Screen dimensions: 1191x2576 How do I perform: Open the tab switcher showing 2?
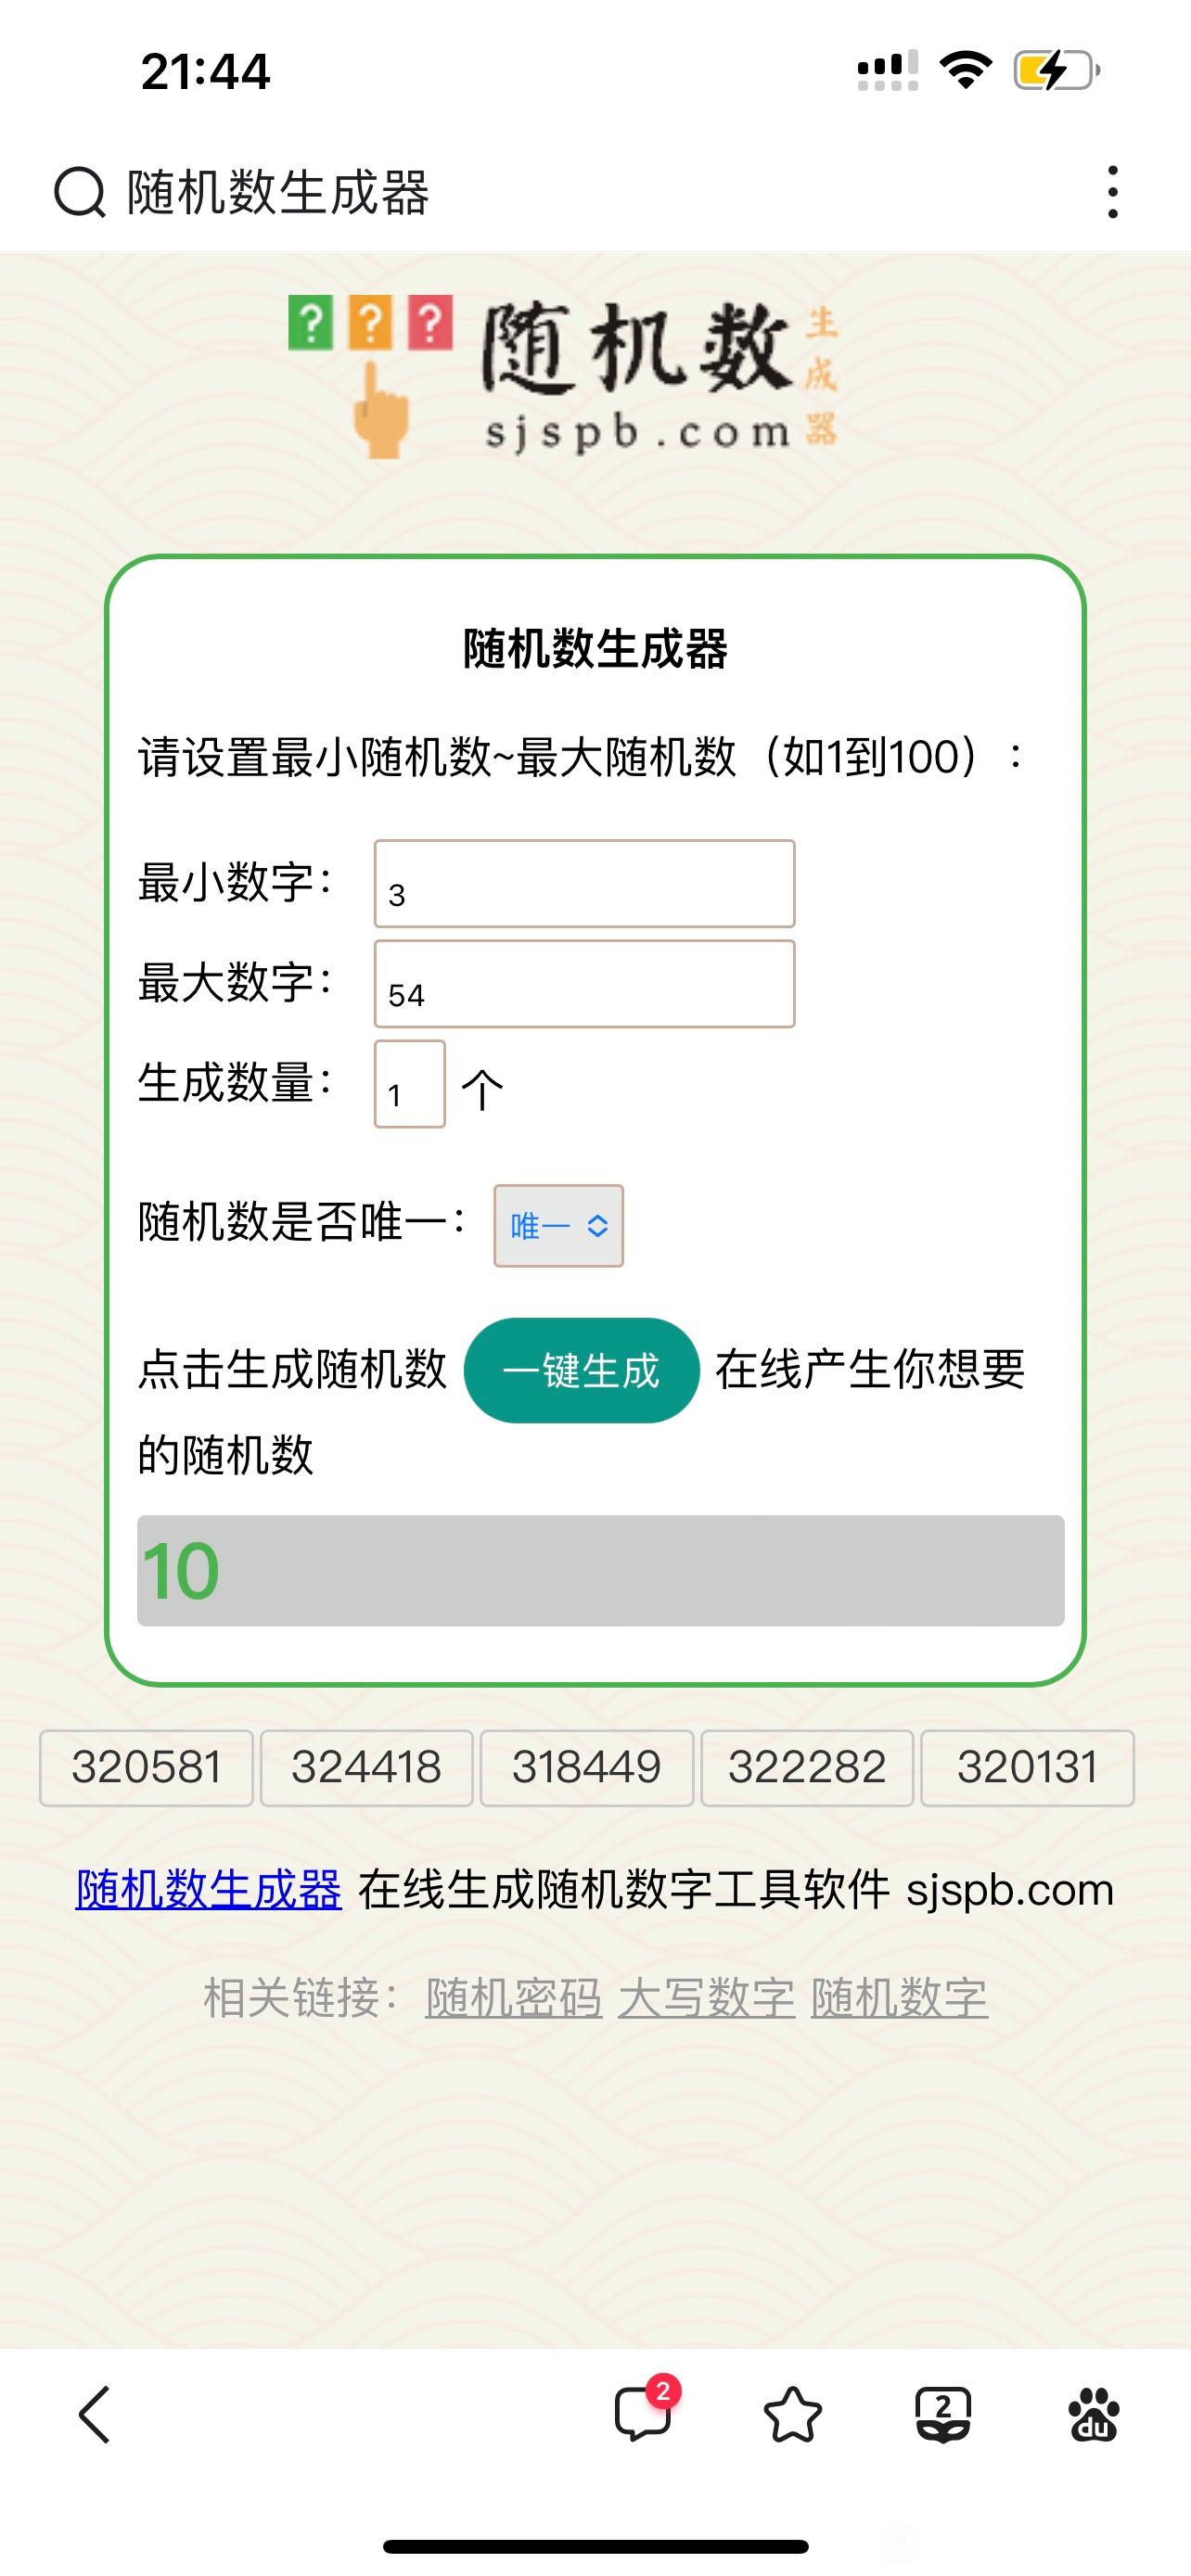tap(943, 2415)
